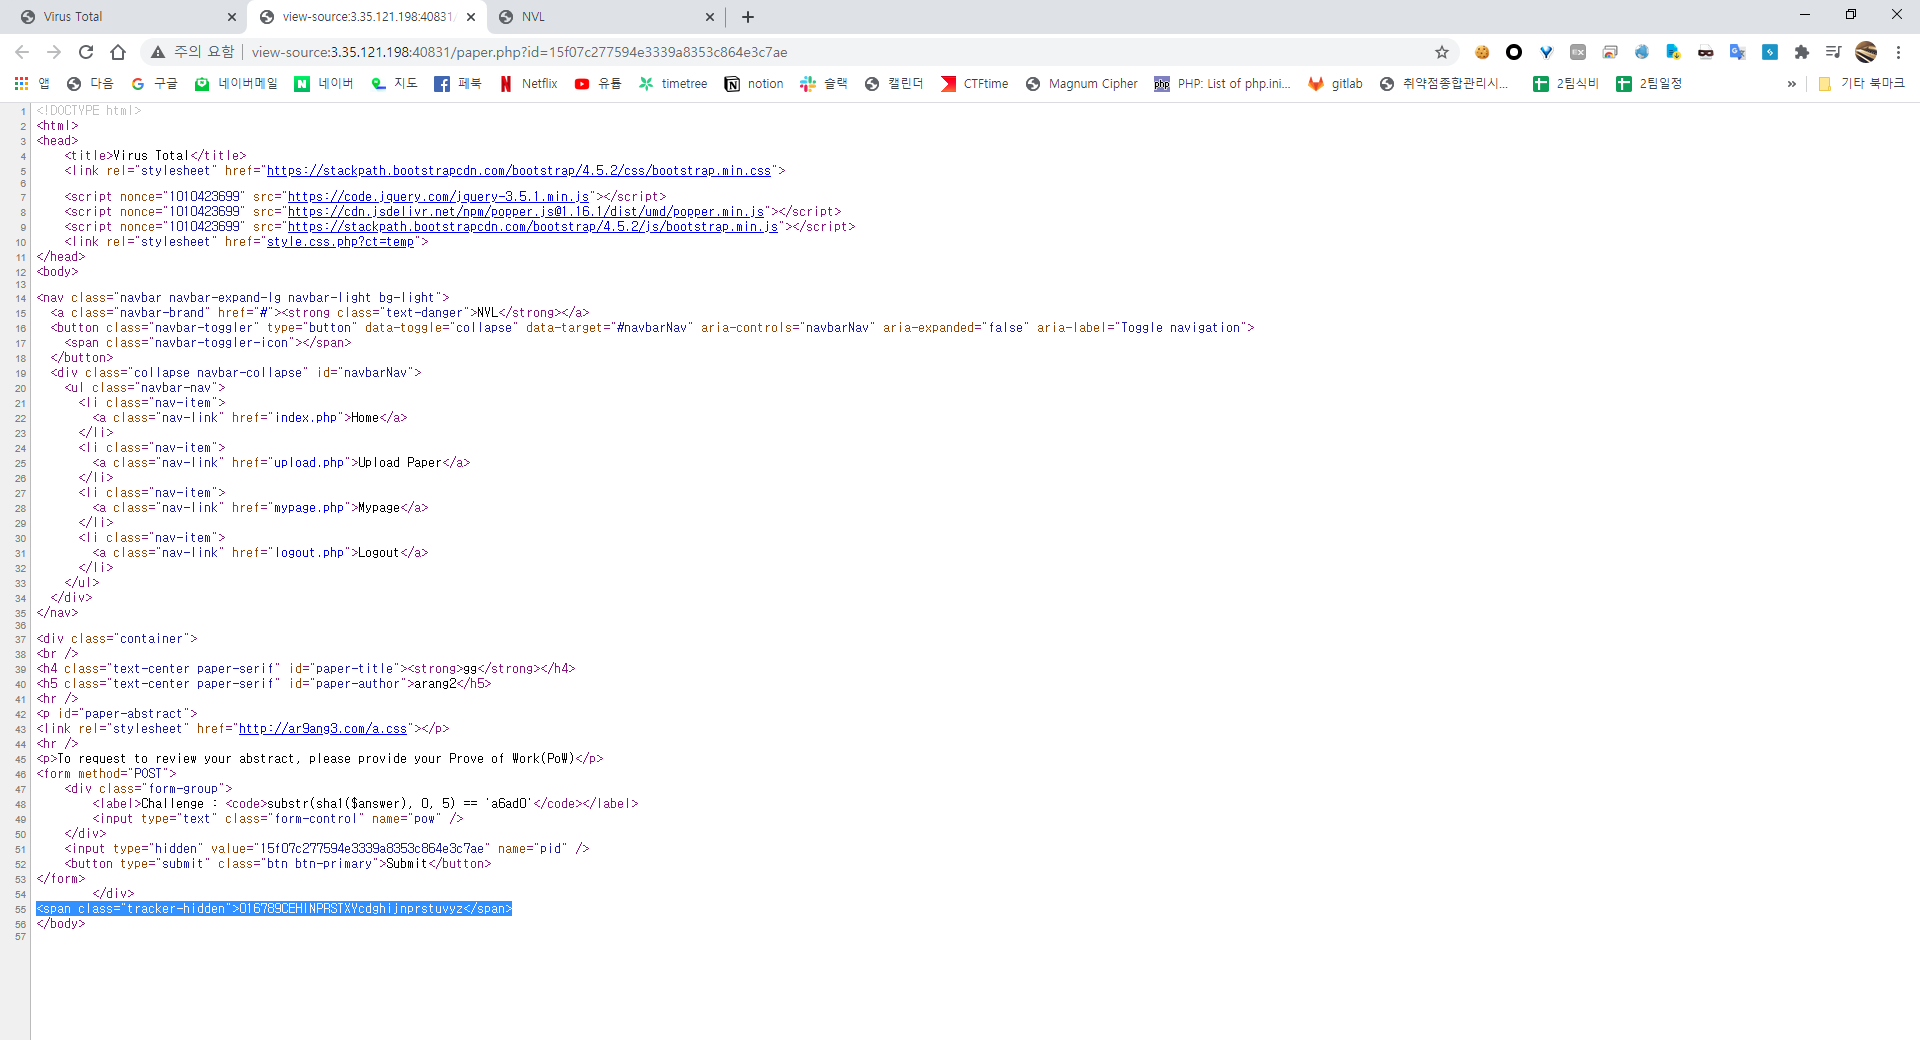This screenshot has height=1040, width=1920.
Task: Reload the view-source page
Action: 86,52
